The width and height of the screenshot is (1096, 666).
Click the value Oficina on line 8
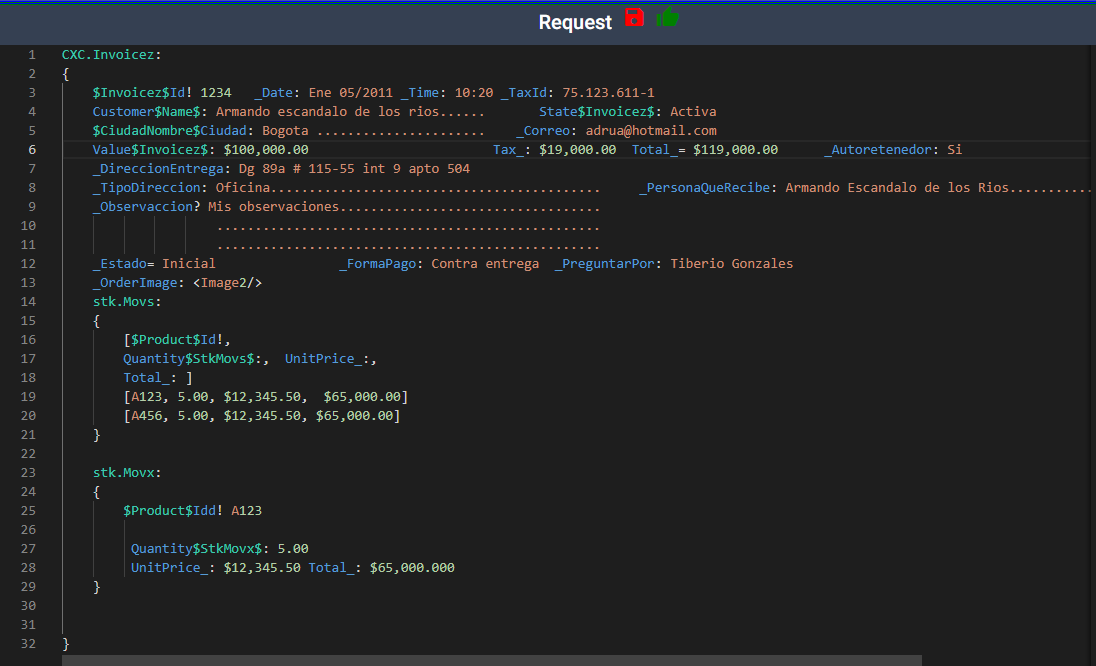tap(243, 187)
